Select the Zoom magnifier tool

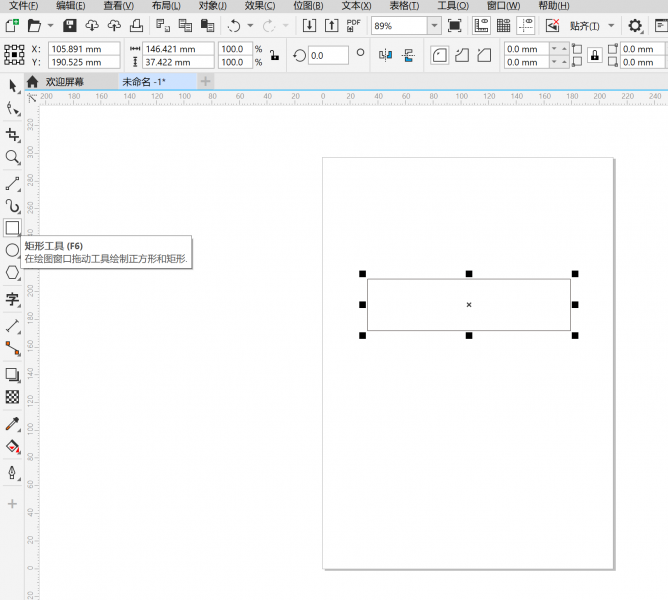pyautogui.click(x=13, y=158)
